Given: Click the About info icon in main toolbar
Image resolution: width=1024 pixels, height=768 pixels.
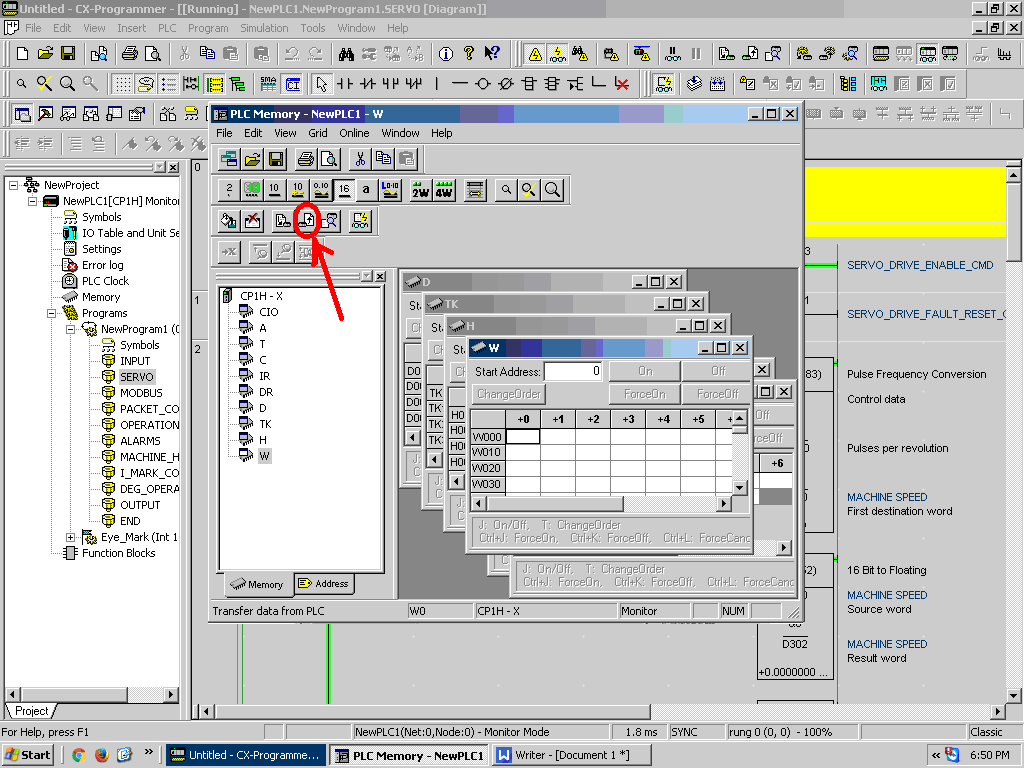Looking at the screenshot, I should click(446, 54).
